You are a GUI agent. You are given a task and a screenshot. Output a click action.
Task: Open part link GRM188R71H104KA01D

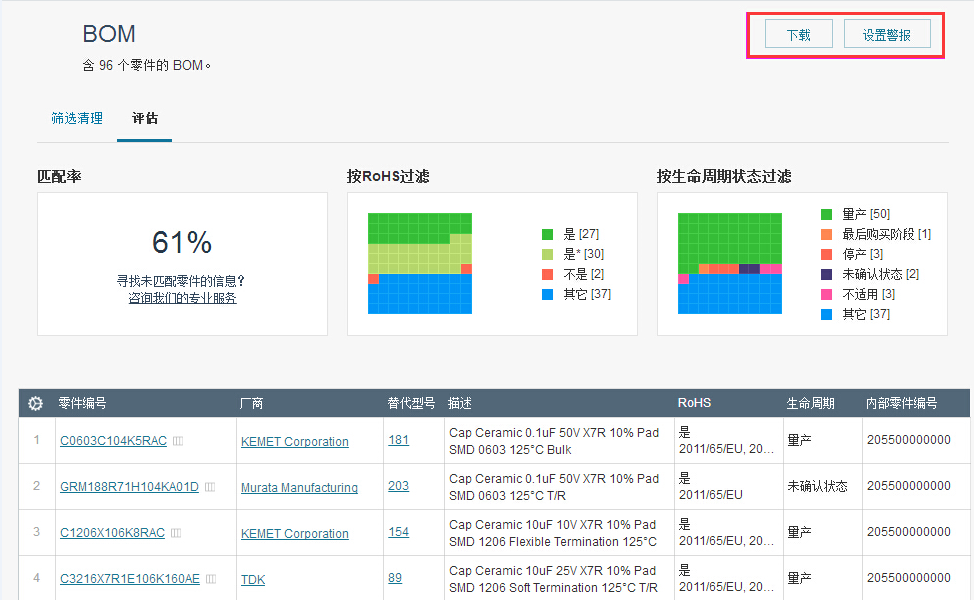(129, 487)
